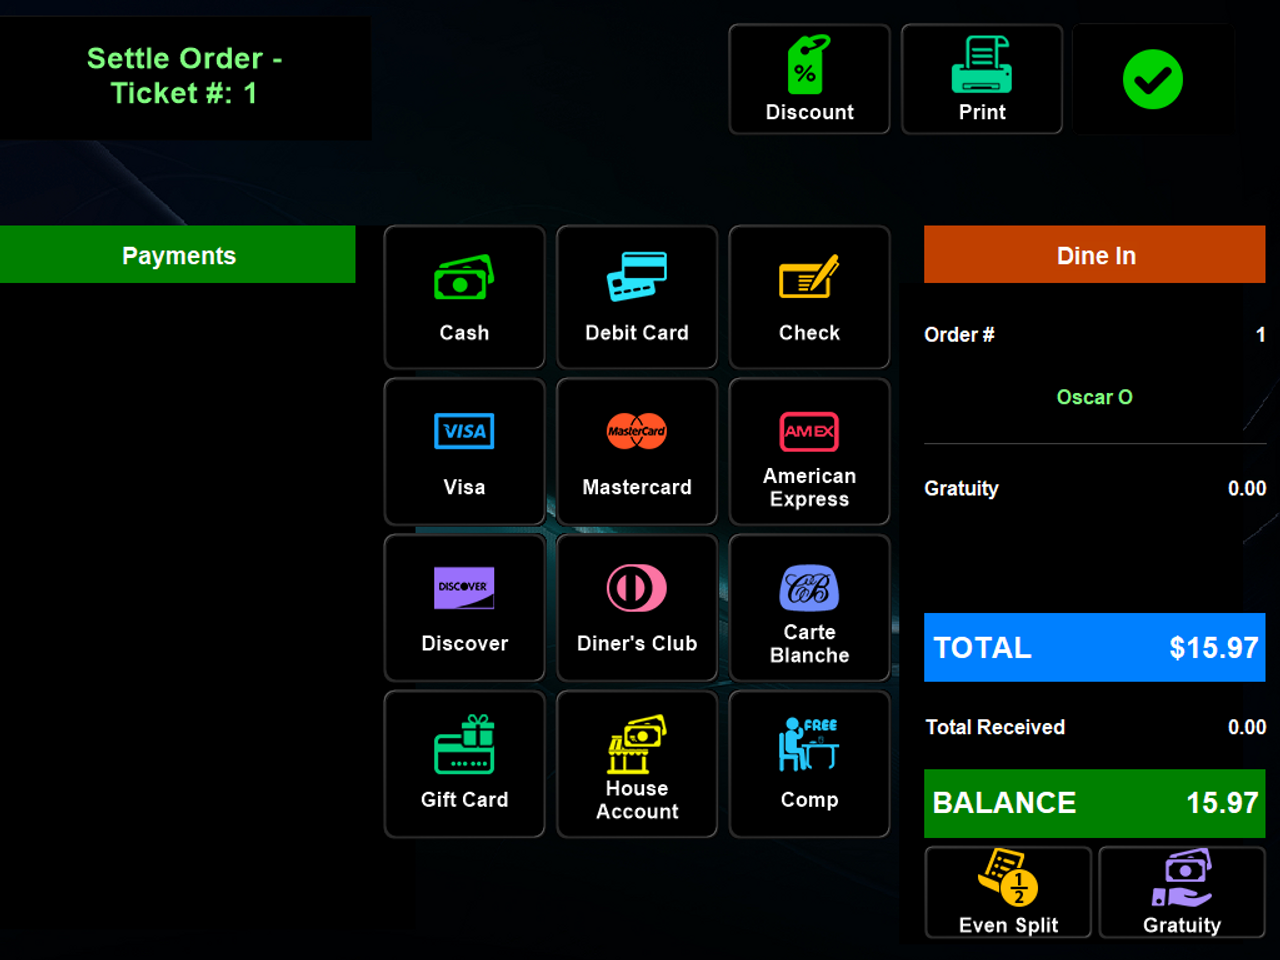Comp this order for free
Viewport: 1280px width, 960px height.
click(809, 764)
